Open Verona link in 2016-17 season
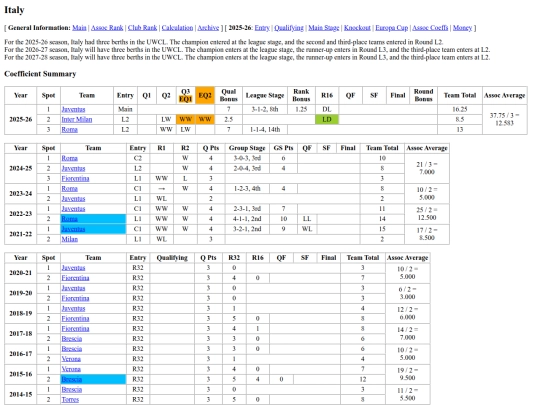 tap(71, 359)
